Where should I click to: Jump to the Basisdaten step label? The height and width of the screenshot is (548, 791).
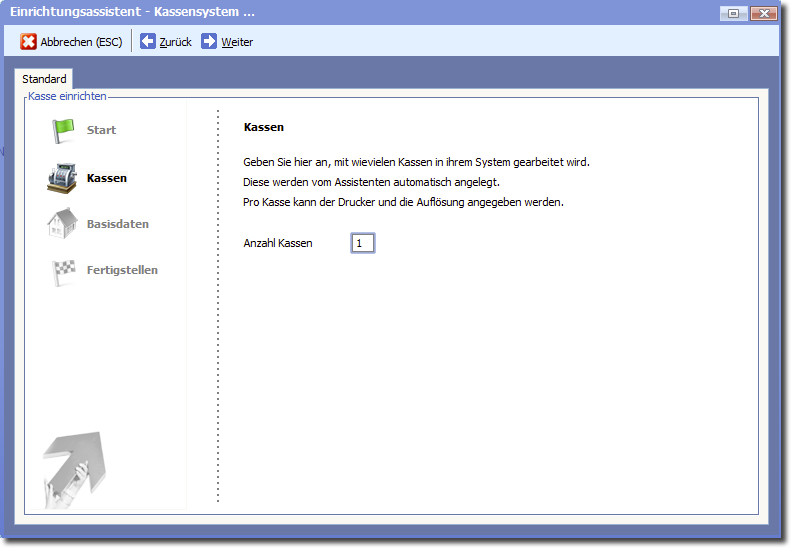(x=118, y=224)
